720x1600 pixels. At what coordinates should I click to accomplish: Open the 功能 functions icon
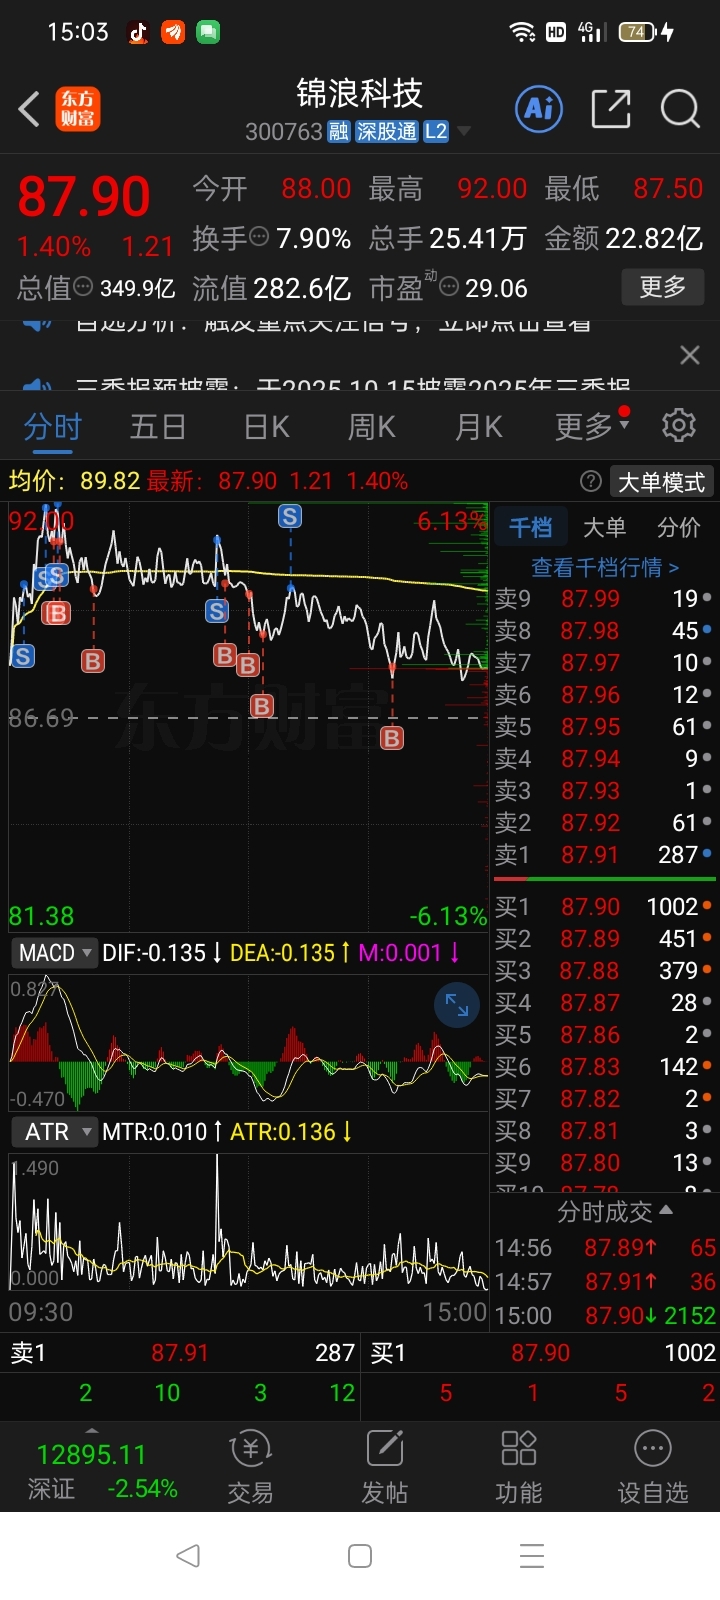coord(519,1467)
